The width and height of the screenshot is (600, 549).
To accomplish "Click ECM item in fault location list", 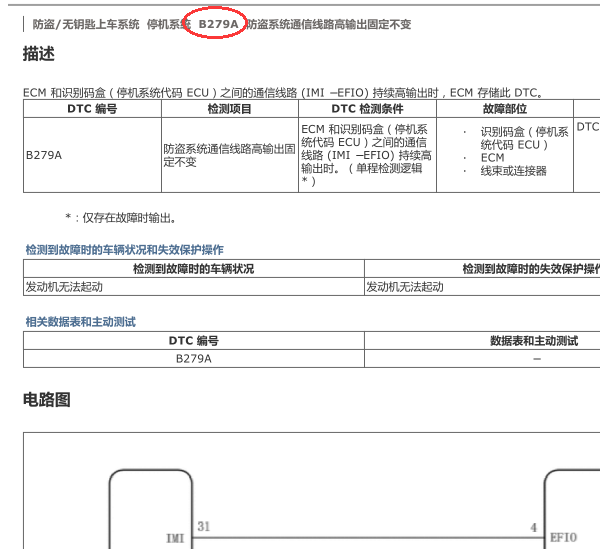I will (x=492, y=158).
